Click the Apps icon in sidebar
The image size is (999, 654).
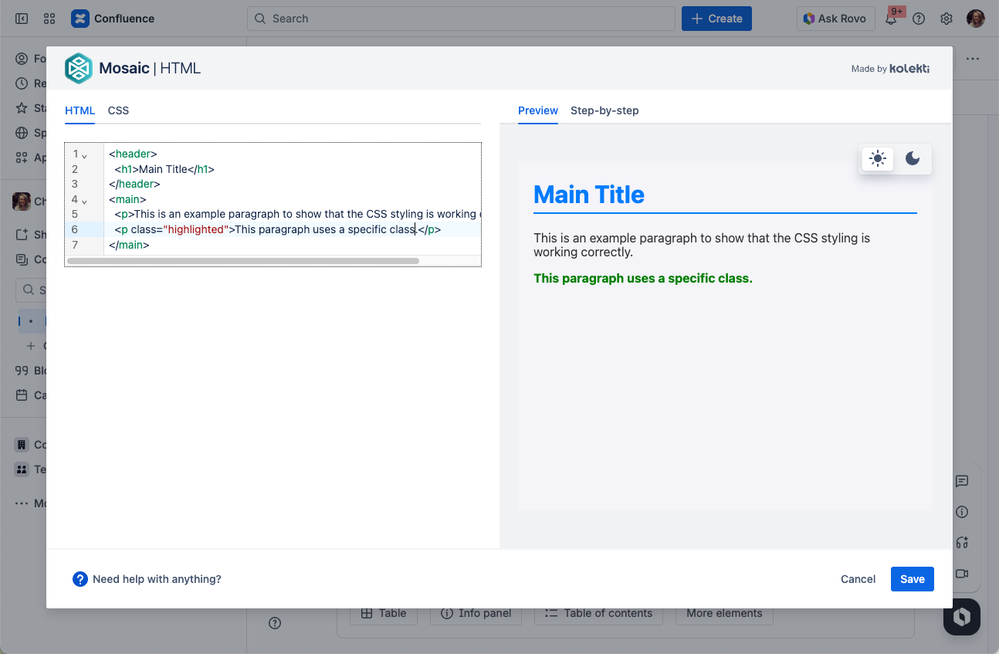[22, 157]
